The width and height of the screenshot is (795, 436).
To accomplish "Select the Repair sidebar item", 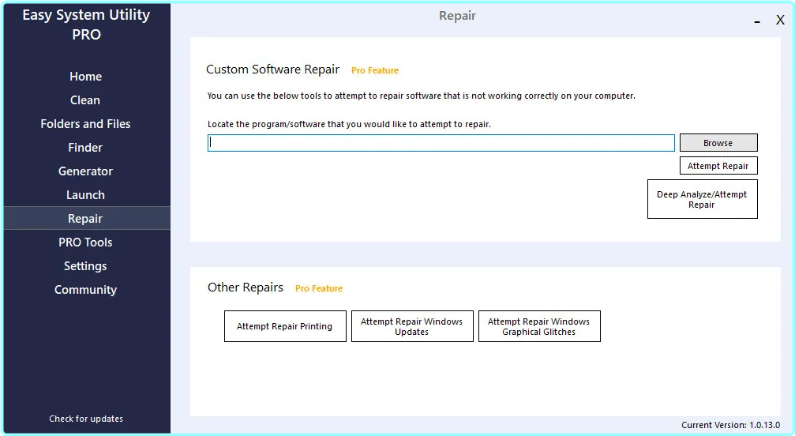I will [86, 219].
